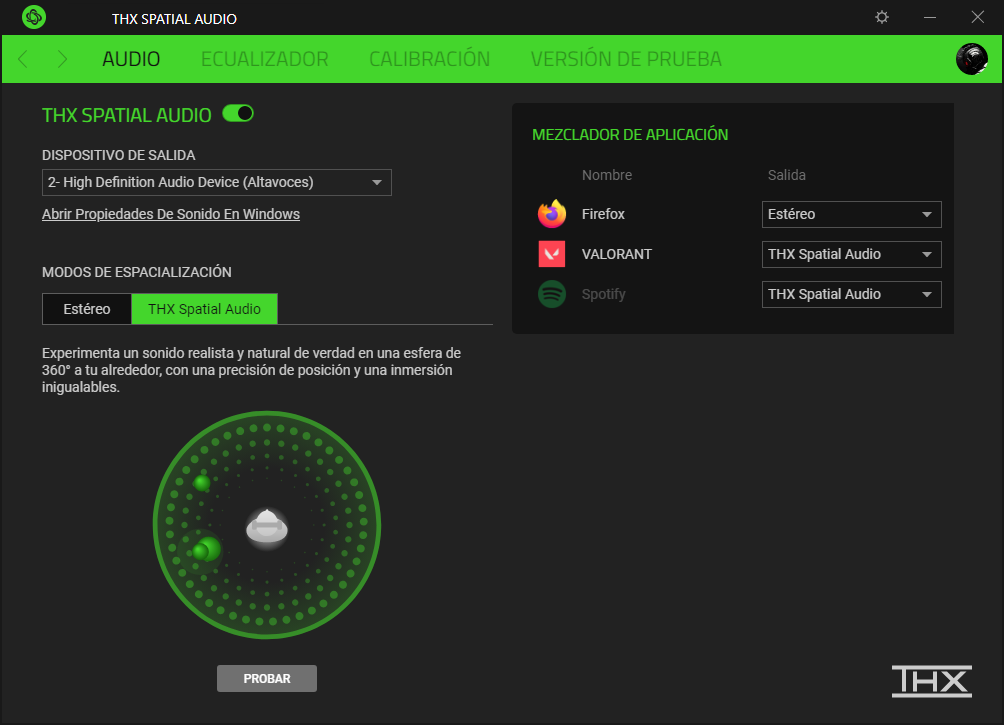Switch to the ECUALIZADOR tab
Viewport: 1004px width, 725px height.
pos(264,59)
